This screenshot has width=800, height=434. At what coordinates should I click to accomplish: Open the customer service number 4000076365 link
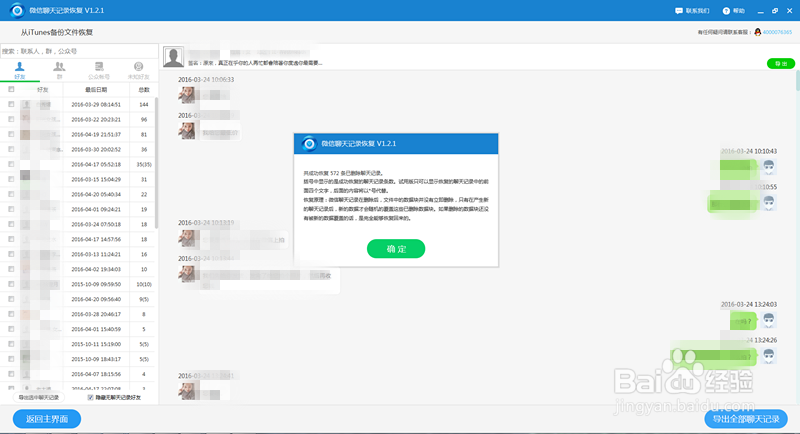(x=778, y=32)
